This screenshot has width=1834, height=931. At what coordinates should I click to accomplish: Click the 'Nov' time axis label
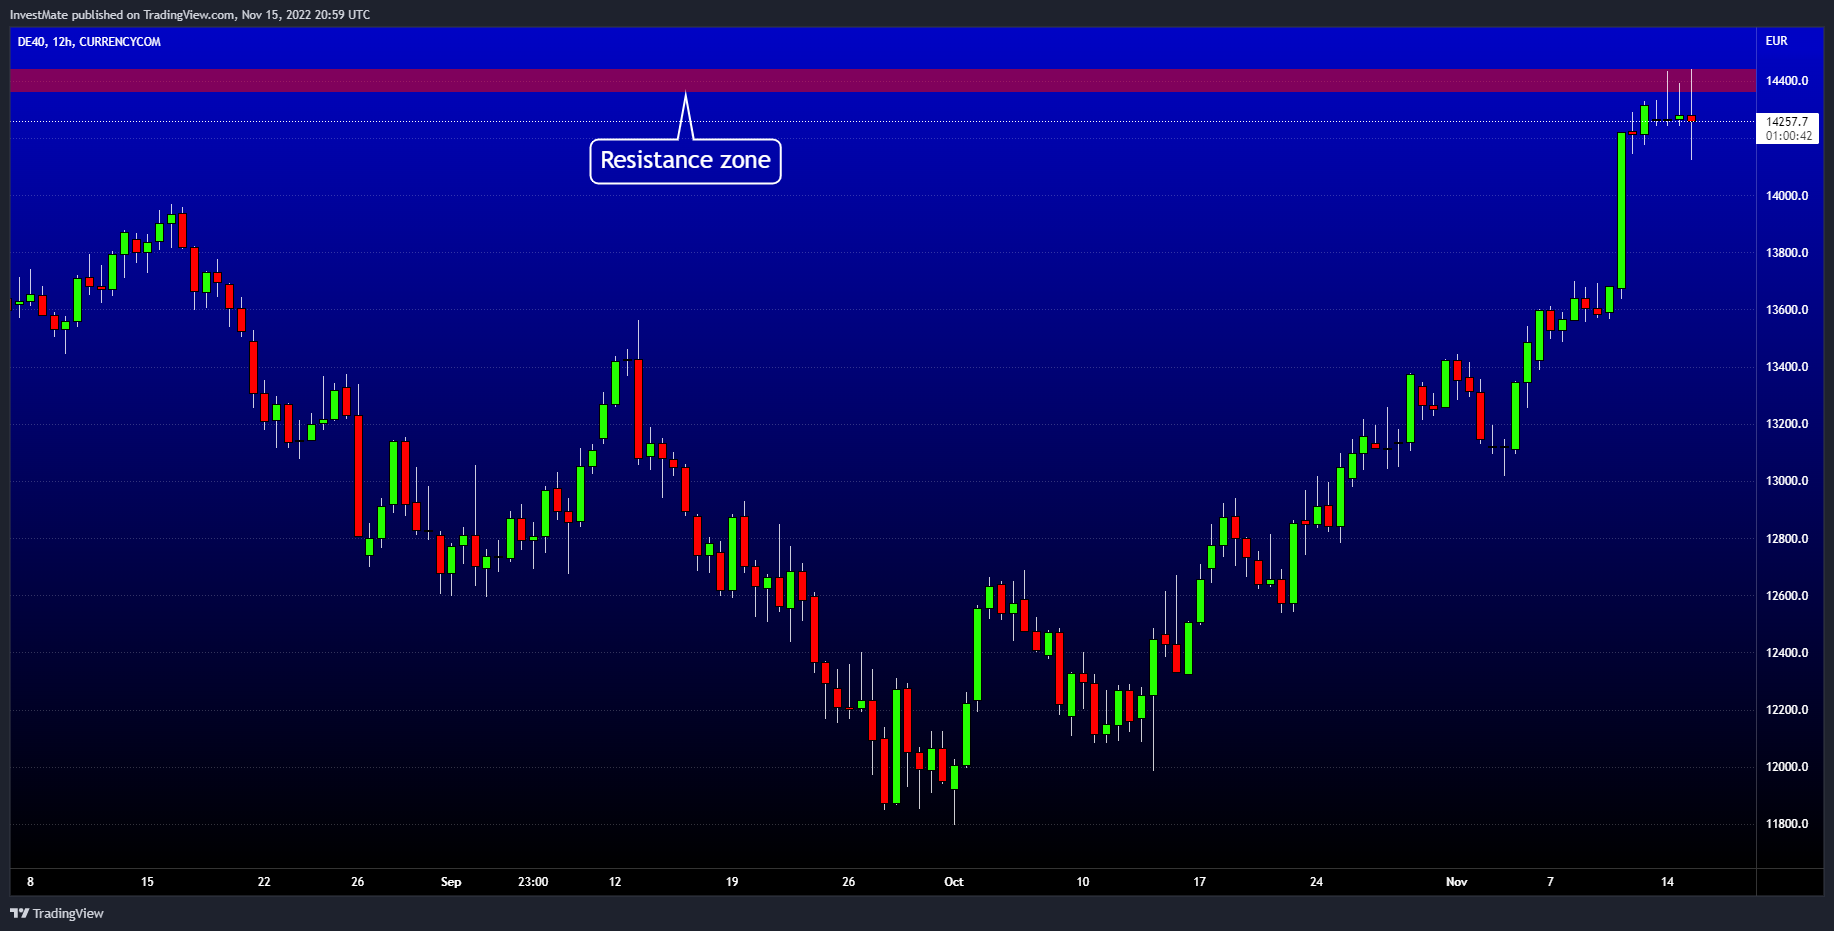click(1457, 882)
